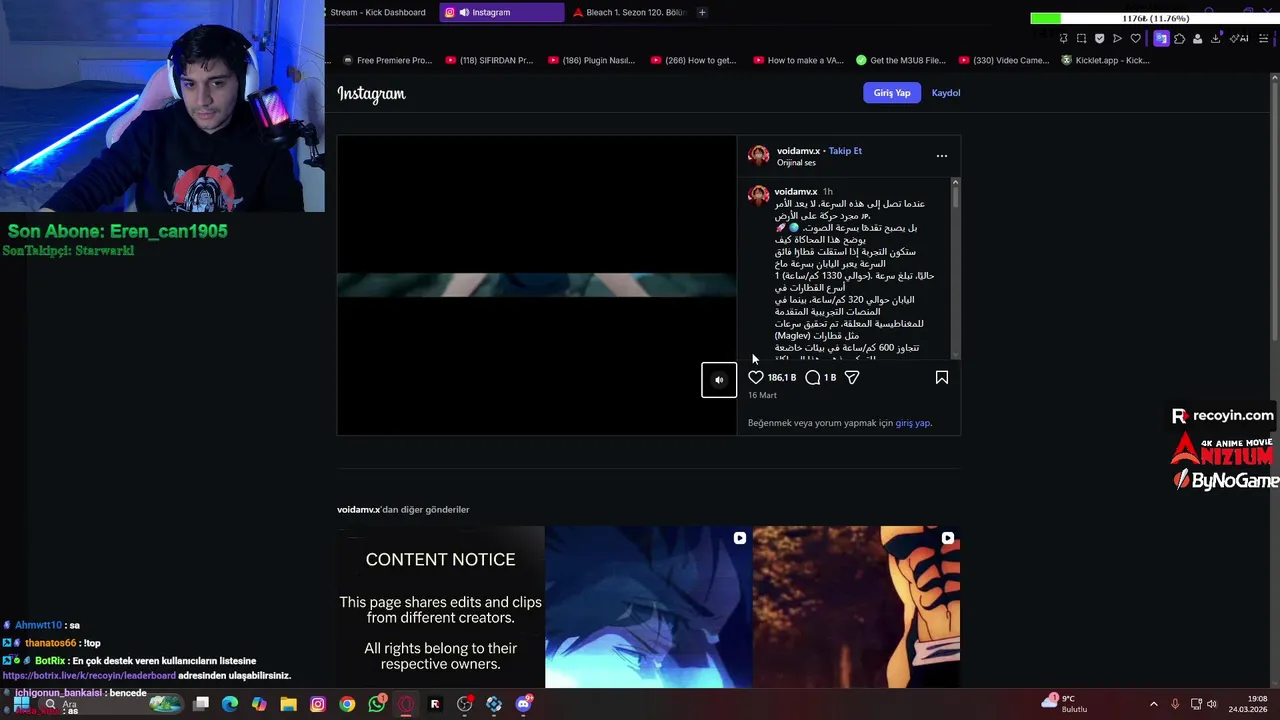Click giriş yap link below the post
This screenshot has width=1280, height=720.
pyautogui.click(x=913, y=423)
